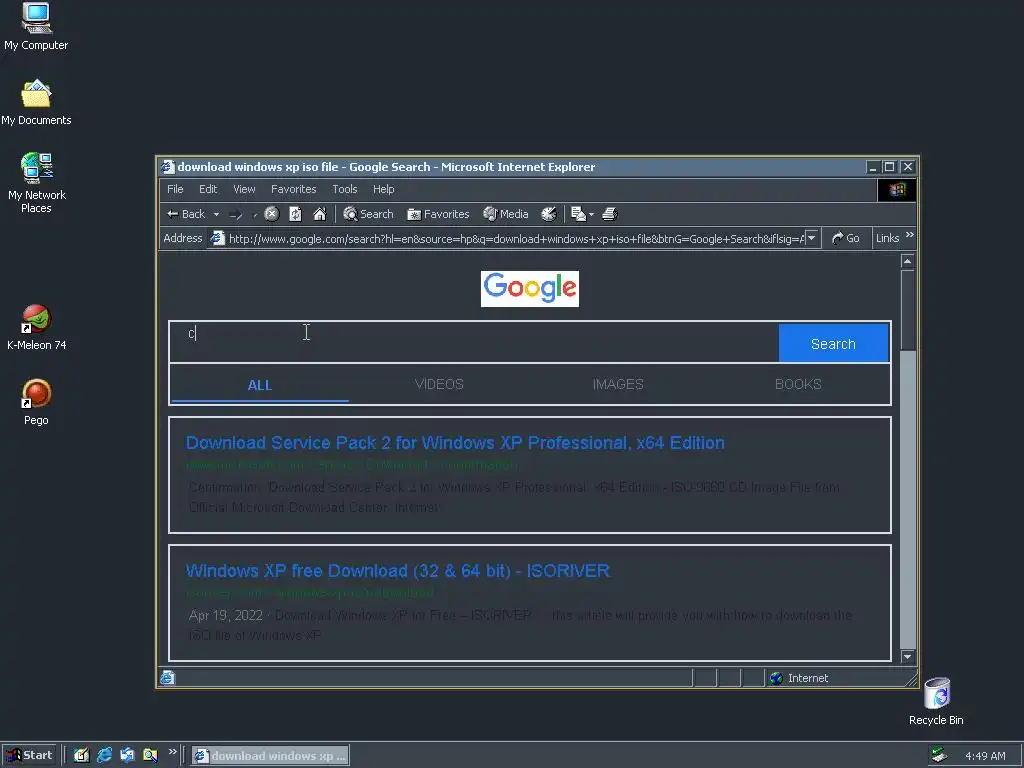Refresh the page with the Refresh icon
Viewport: 1024px width, 768px height.
coord(295,214)
